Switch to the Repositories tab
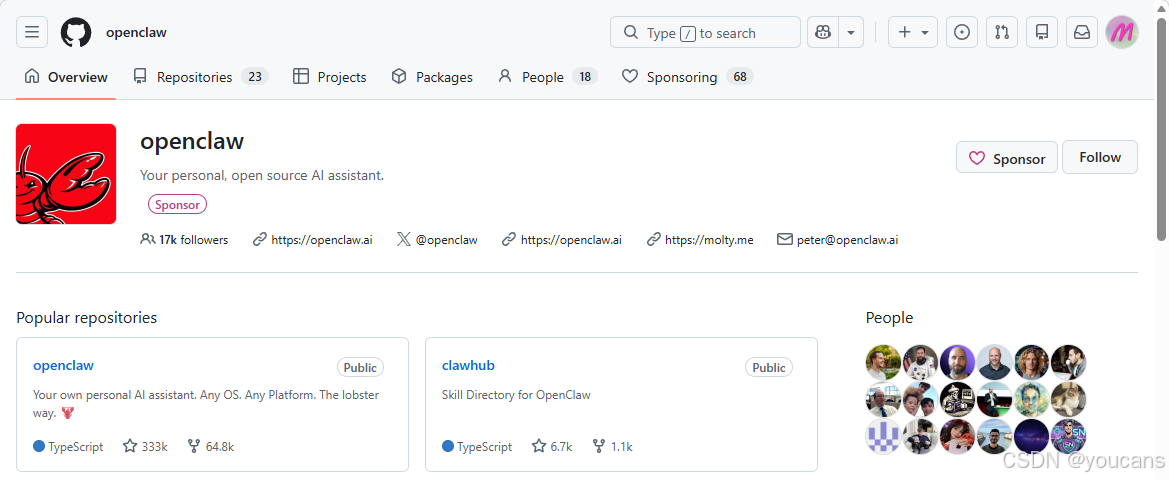1169x480 pixels. coord(201,77)
